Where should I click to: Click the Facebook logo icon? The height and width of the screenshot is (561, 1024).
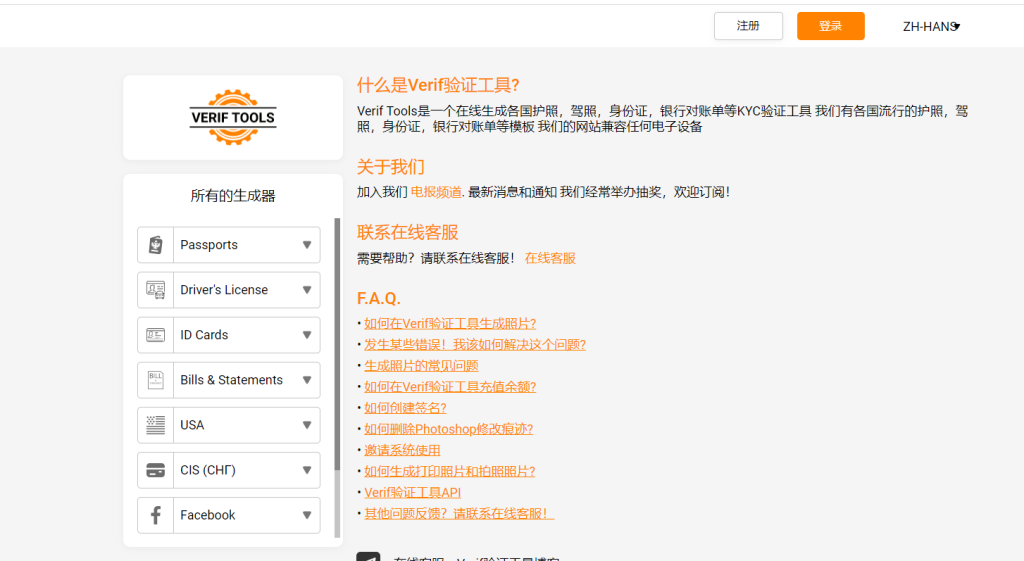click(155, 515)
